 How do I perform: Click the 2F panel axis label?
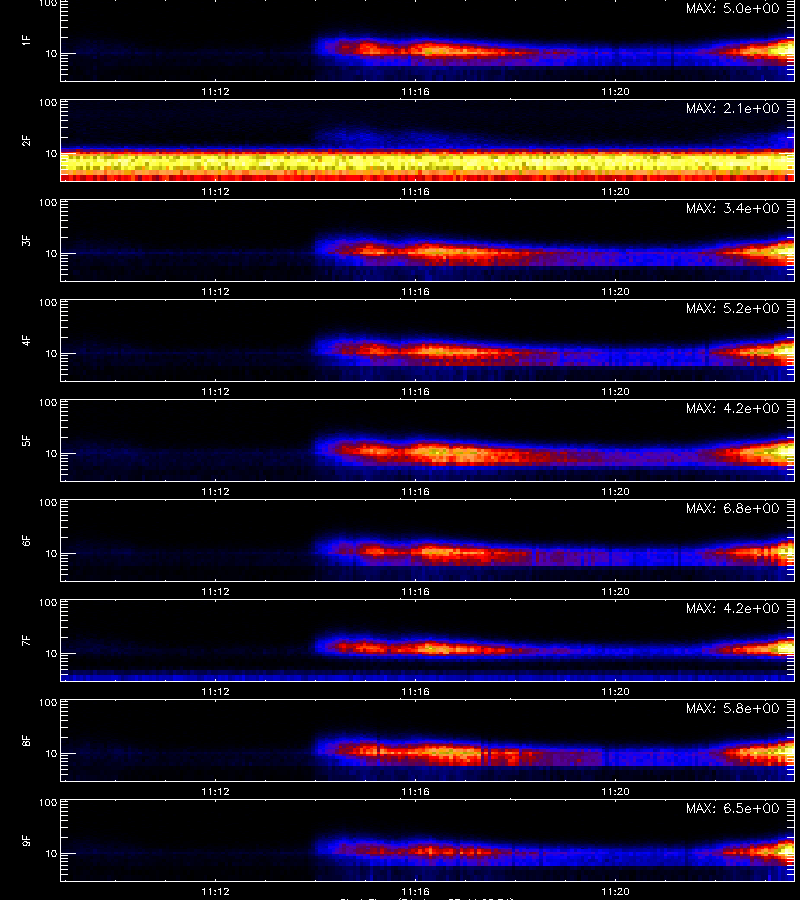coord(26,141)
